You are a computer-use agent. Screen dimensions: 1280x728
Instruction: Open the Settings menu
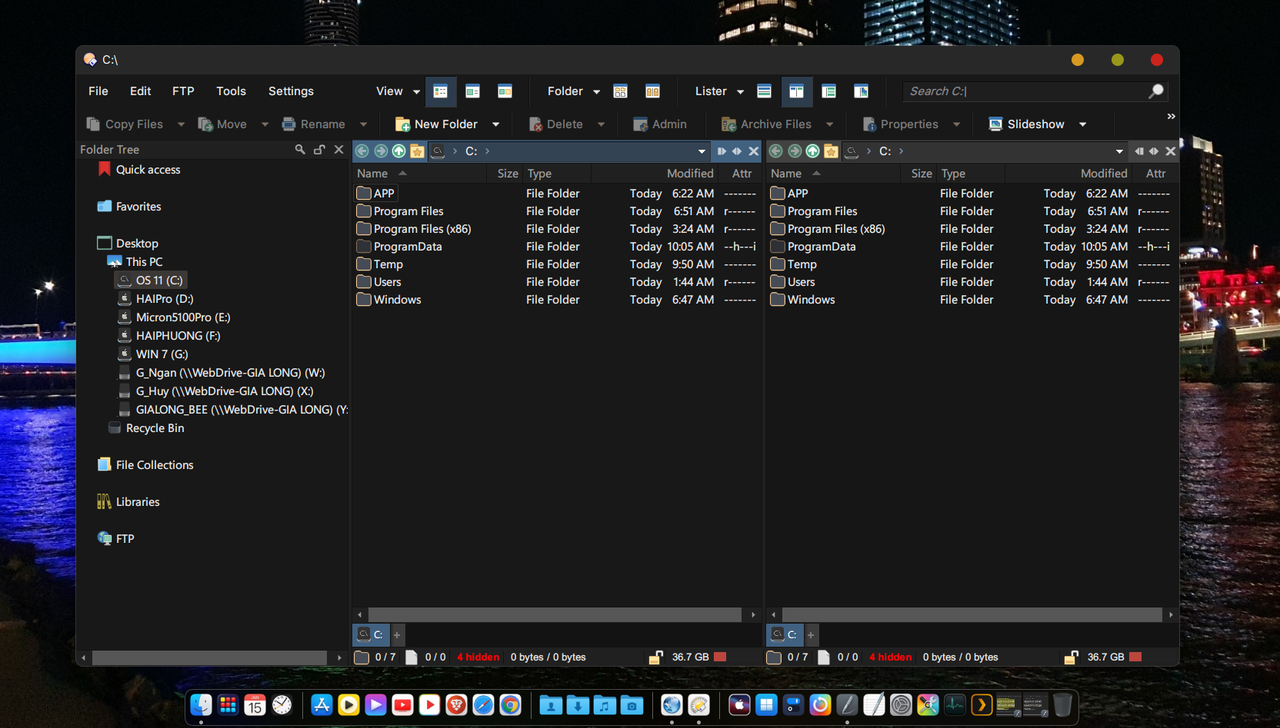coord(290,91)
